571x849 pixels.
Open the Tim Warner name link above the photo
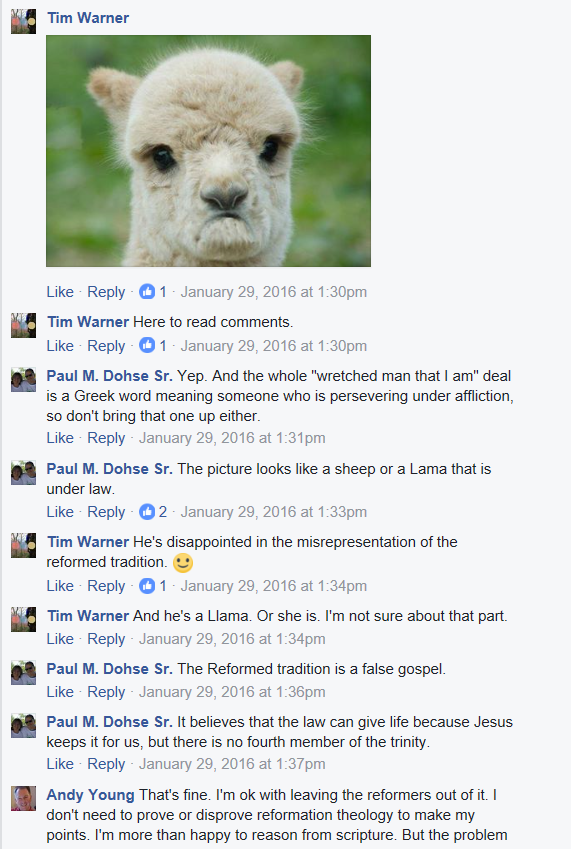tap(88, 18)
